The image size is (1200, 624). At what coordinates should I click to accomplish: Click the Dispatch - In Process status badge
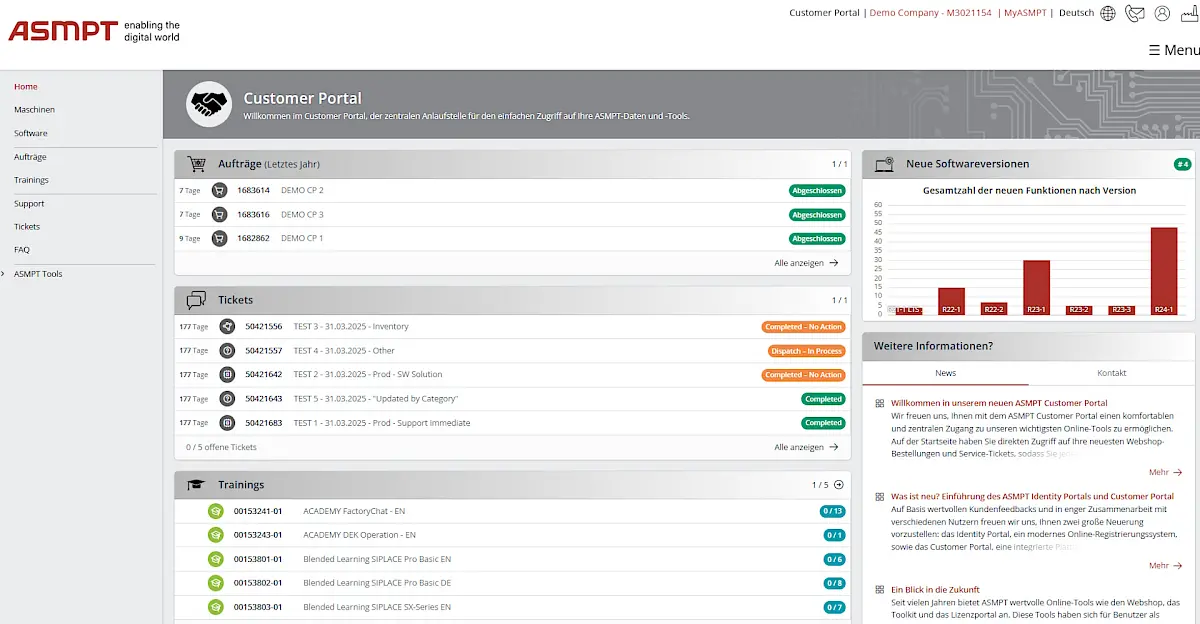tap(806, 351)
